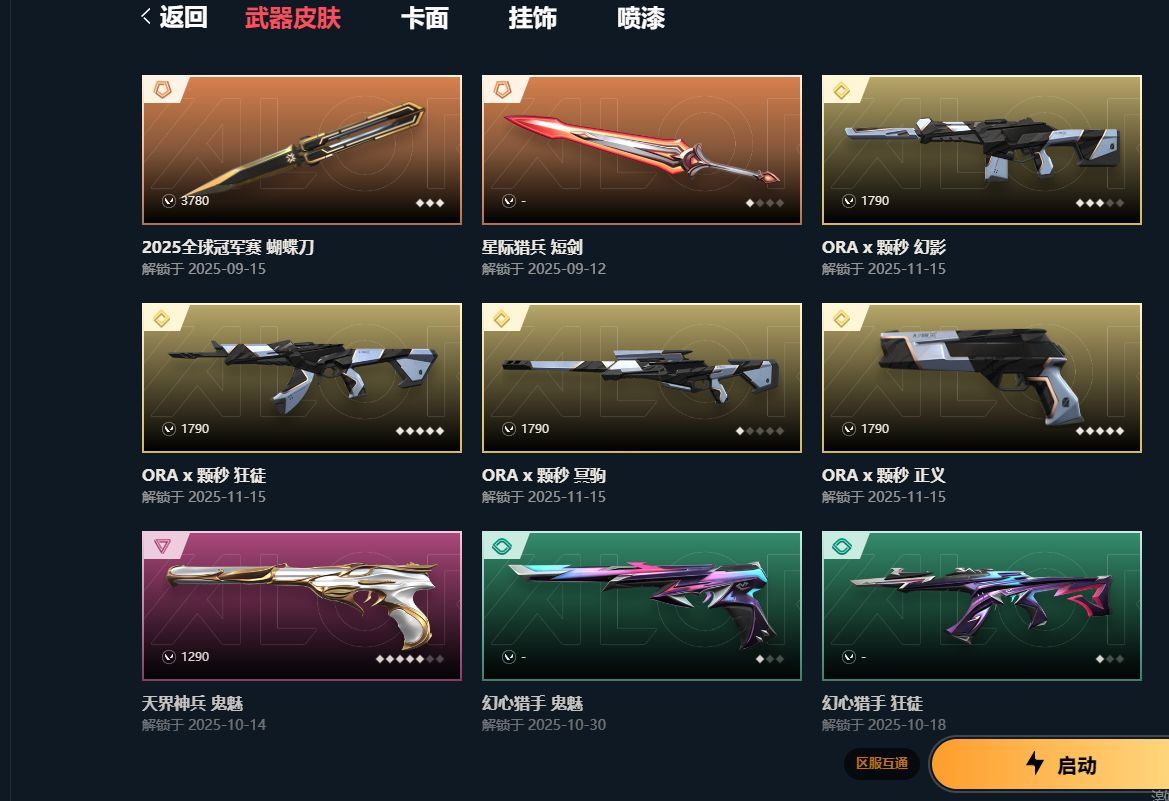The height and width of the screenshot is (801, 1169).
Task: Go back using the 返回 chevron
Action: tap(174, 16)
